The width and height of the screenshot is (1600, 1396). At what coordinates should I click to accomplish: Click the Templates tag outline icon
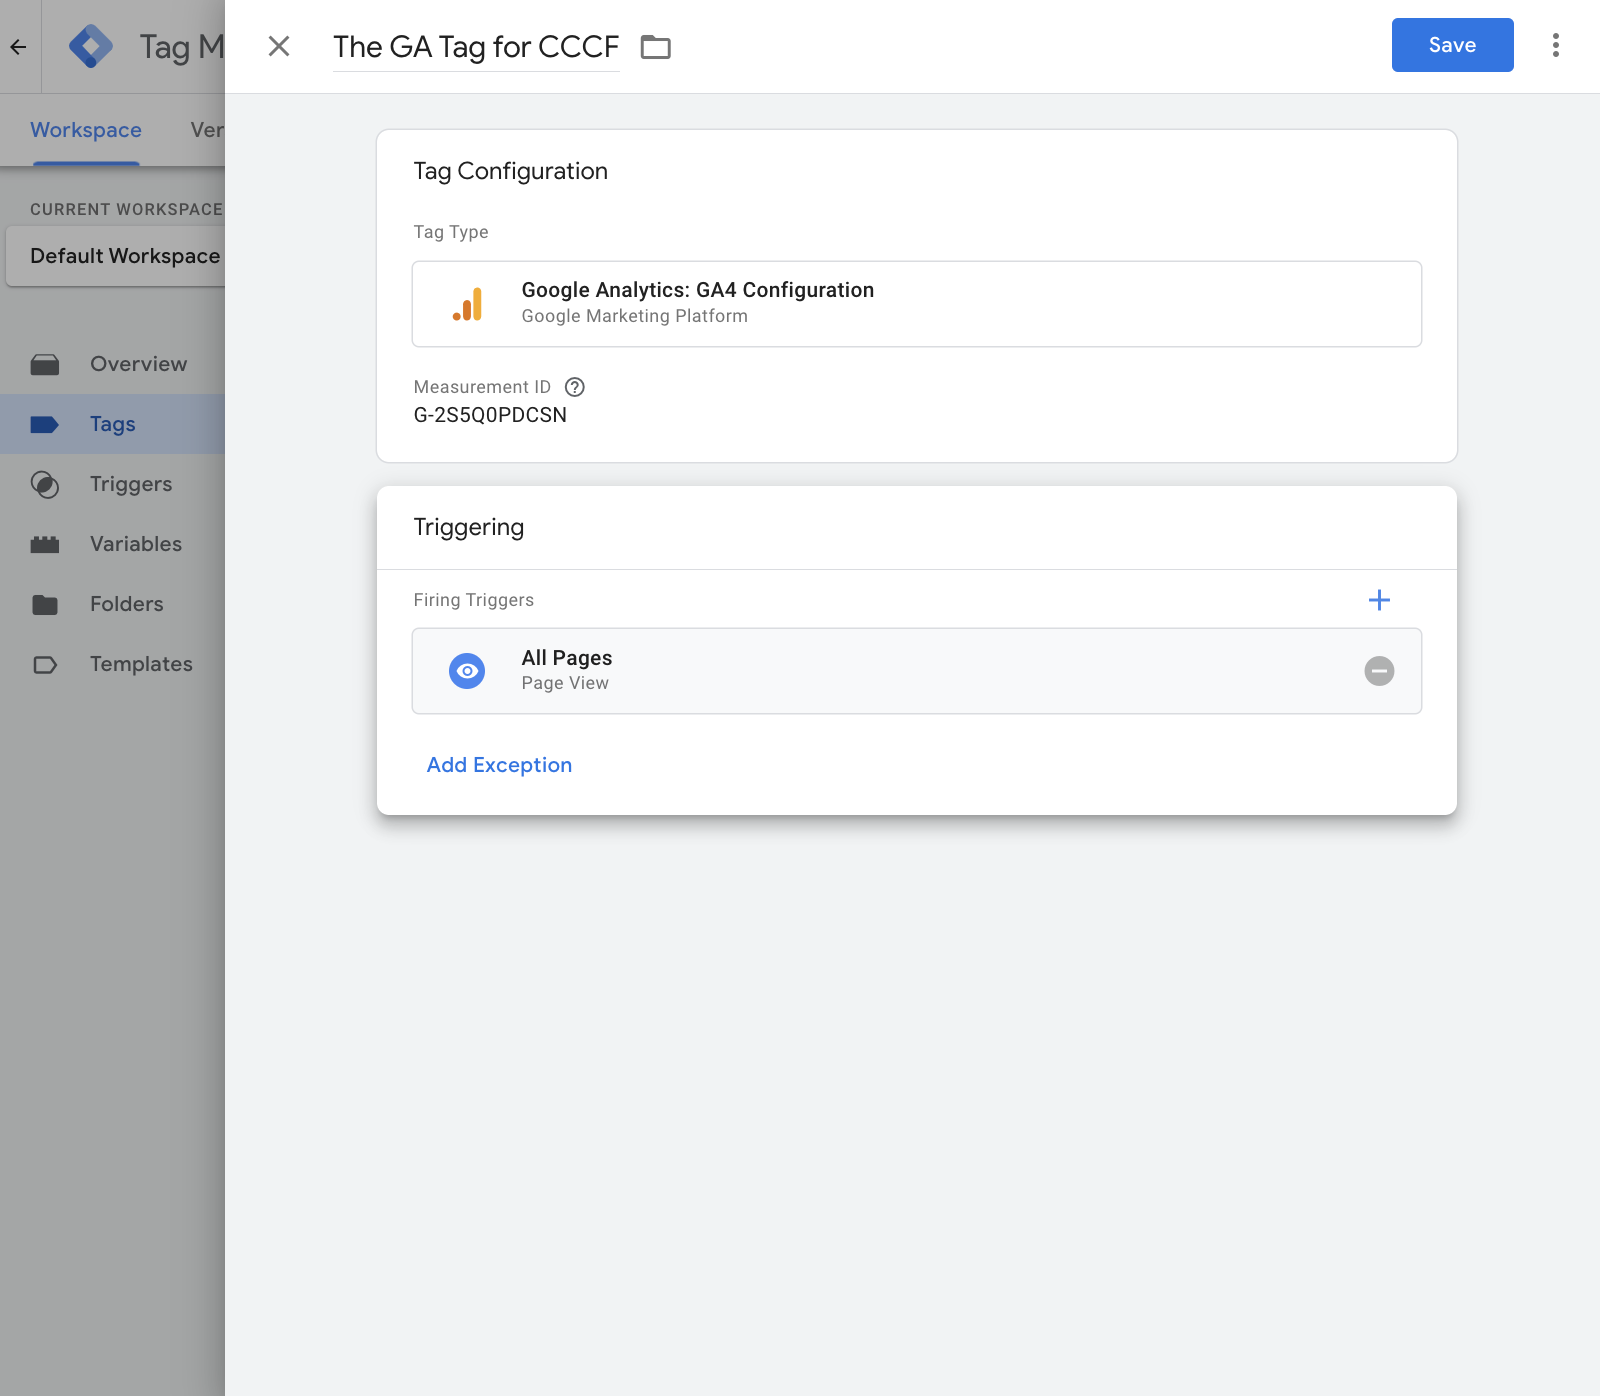pos(45,665)
